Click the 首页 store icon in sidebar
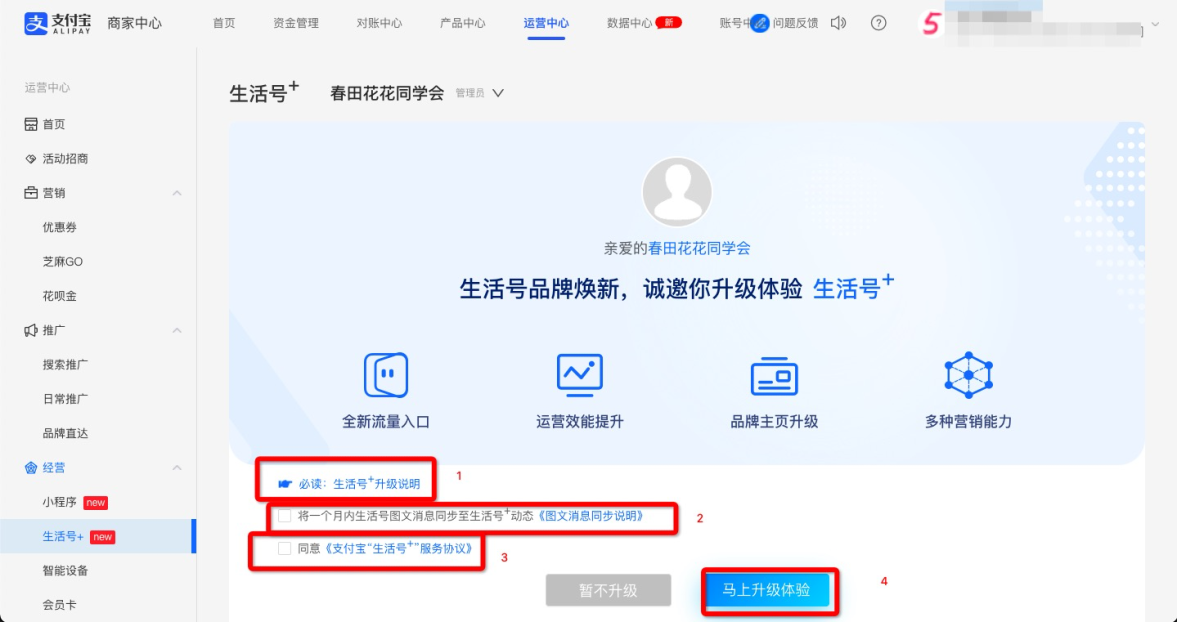This screenshot has width=1177, height=622. (x=31, y=125)
